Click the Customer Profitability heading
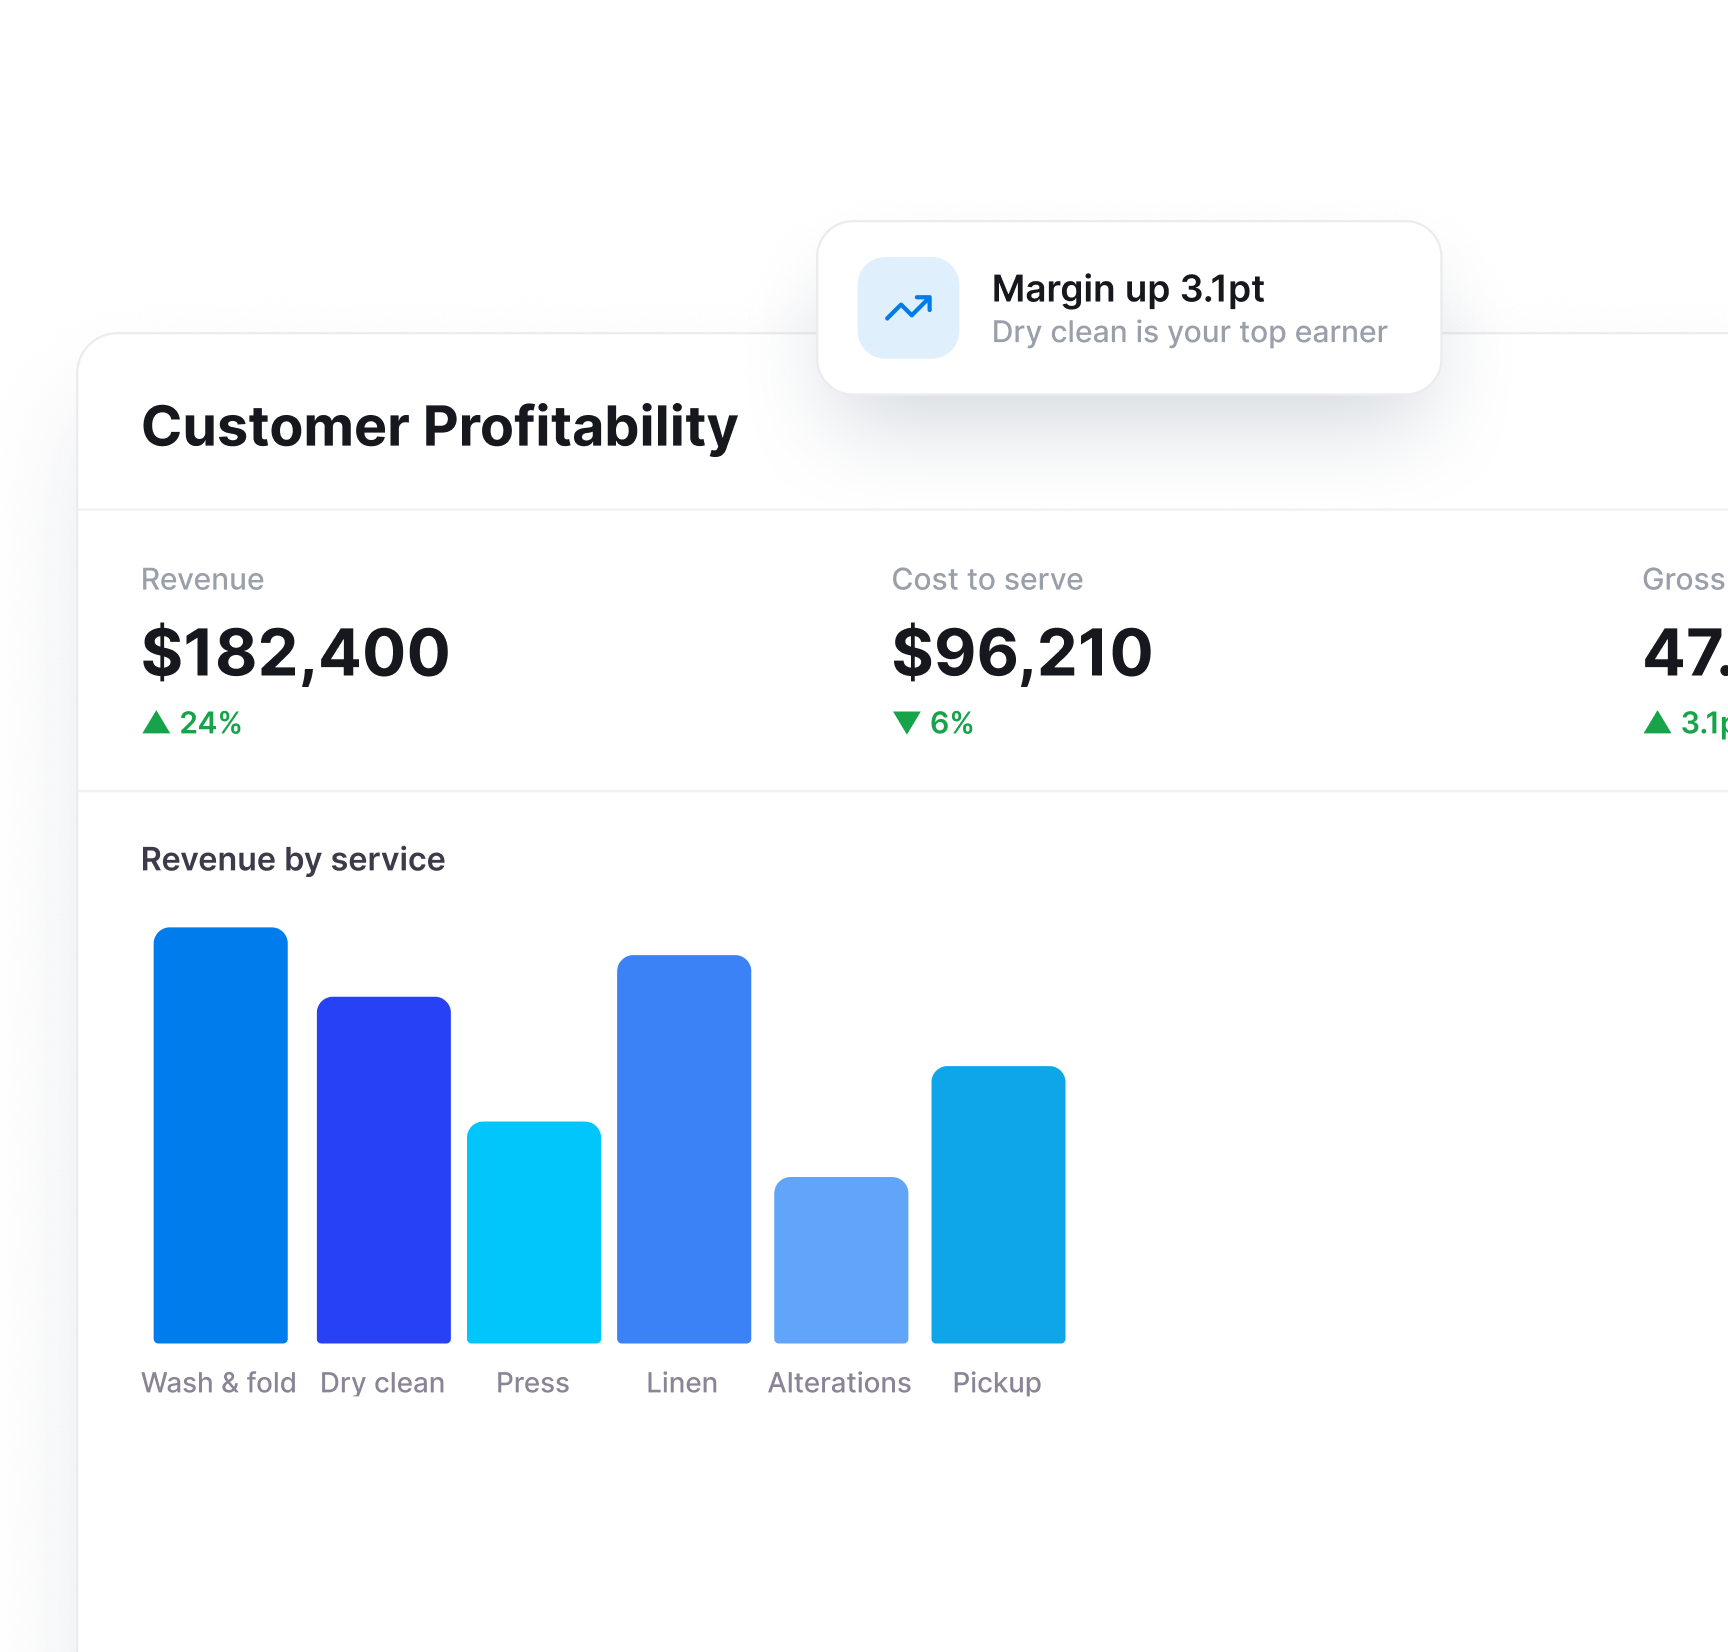This screenshot has width=1728, height=1652. [439, 427]
